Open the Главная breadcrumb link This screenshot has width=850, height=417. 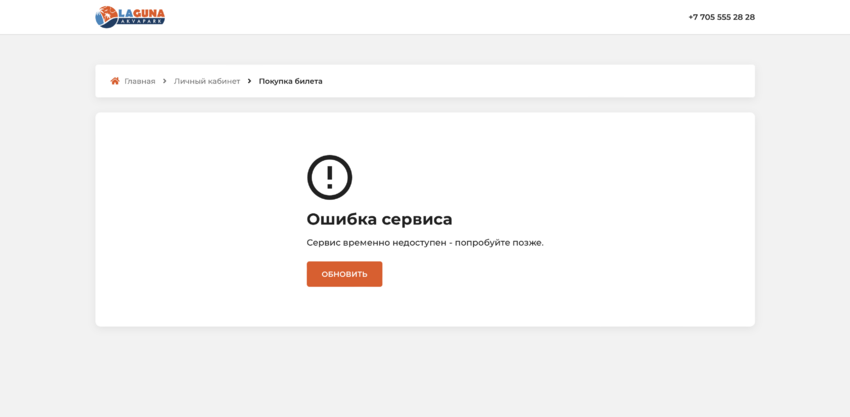coord(140,81)
